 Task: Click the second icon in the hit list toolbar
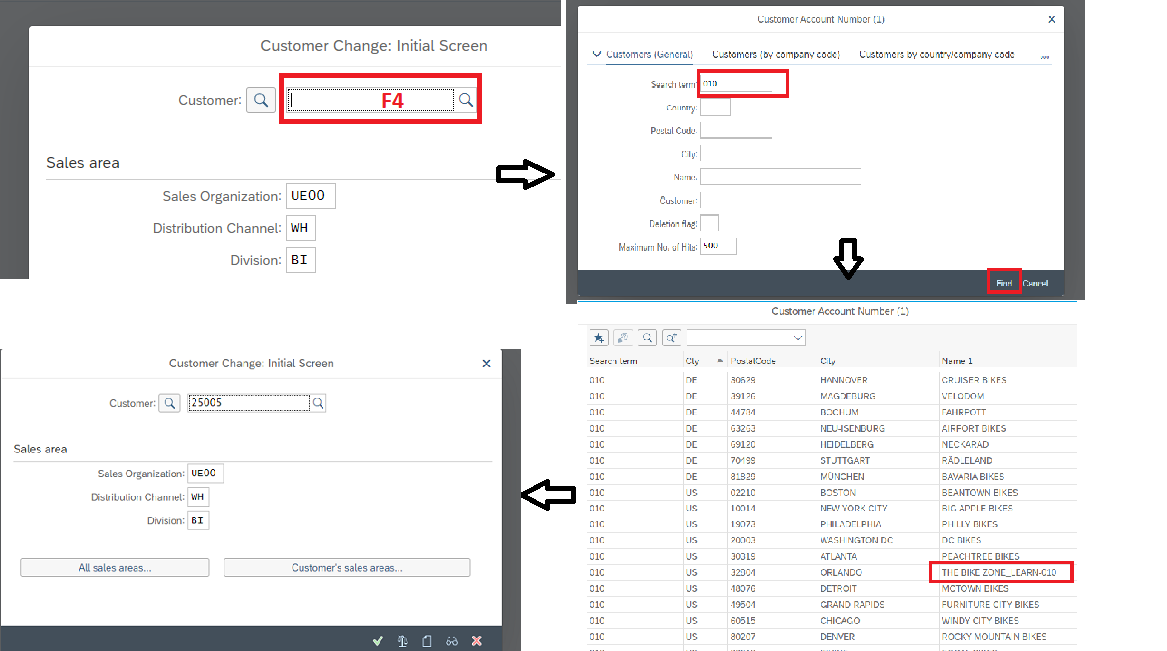coord(623,338)
